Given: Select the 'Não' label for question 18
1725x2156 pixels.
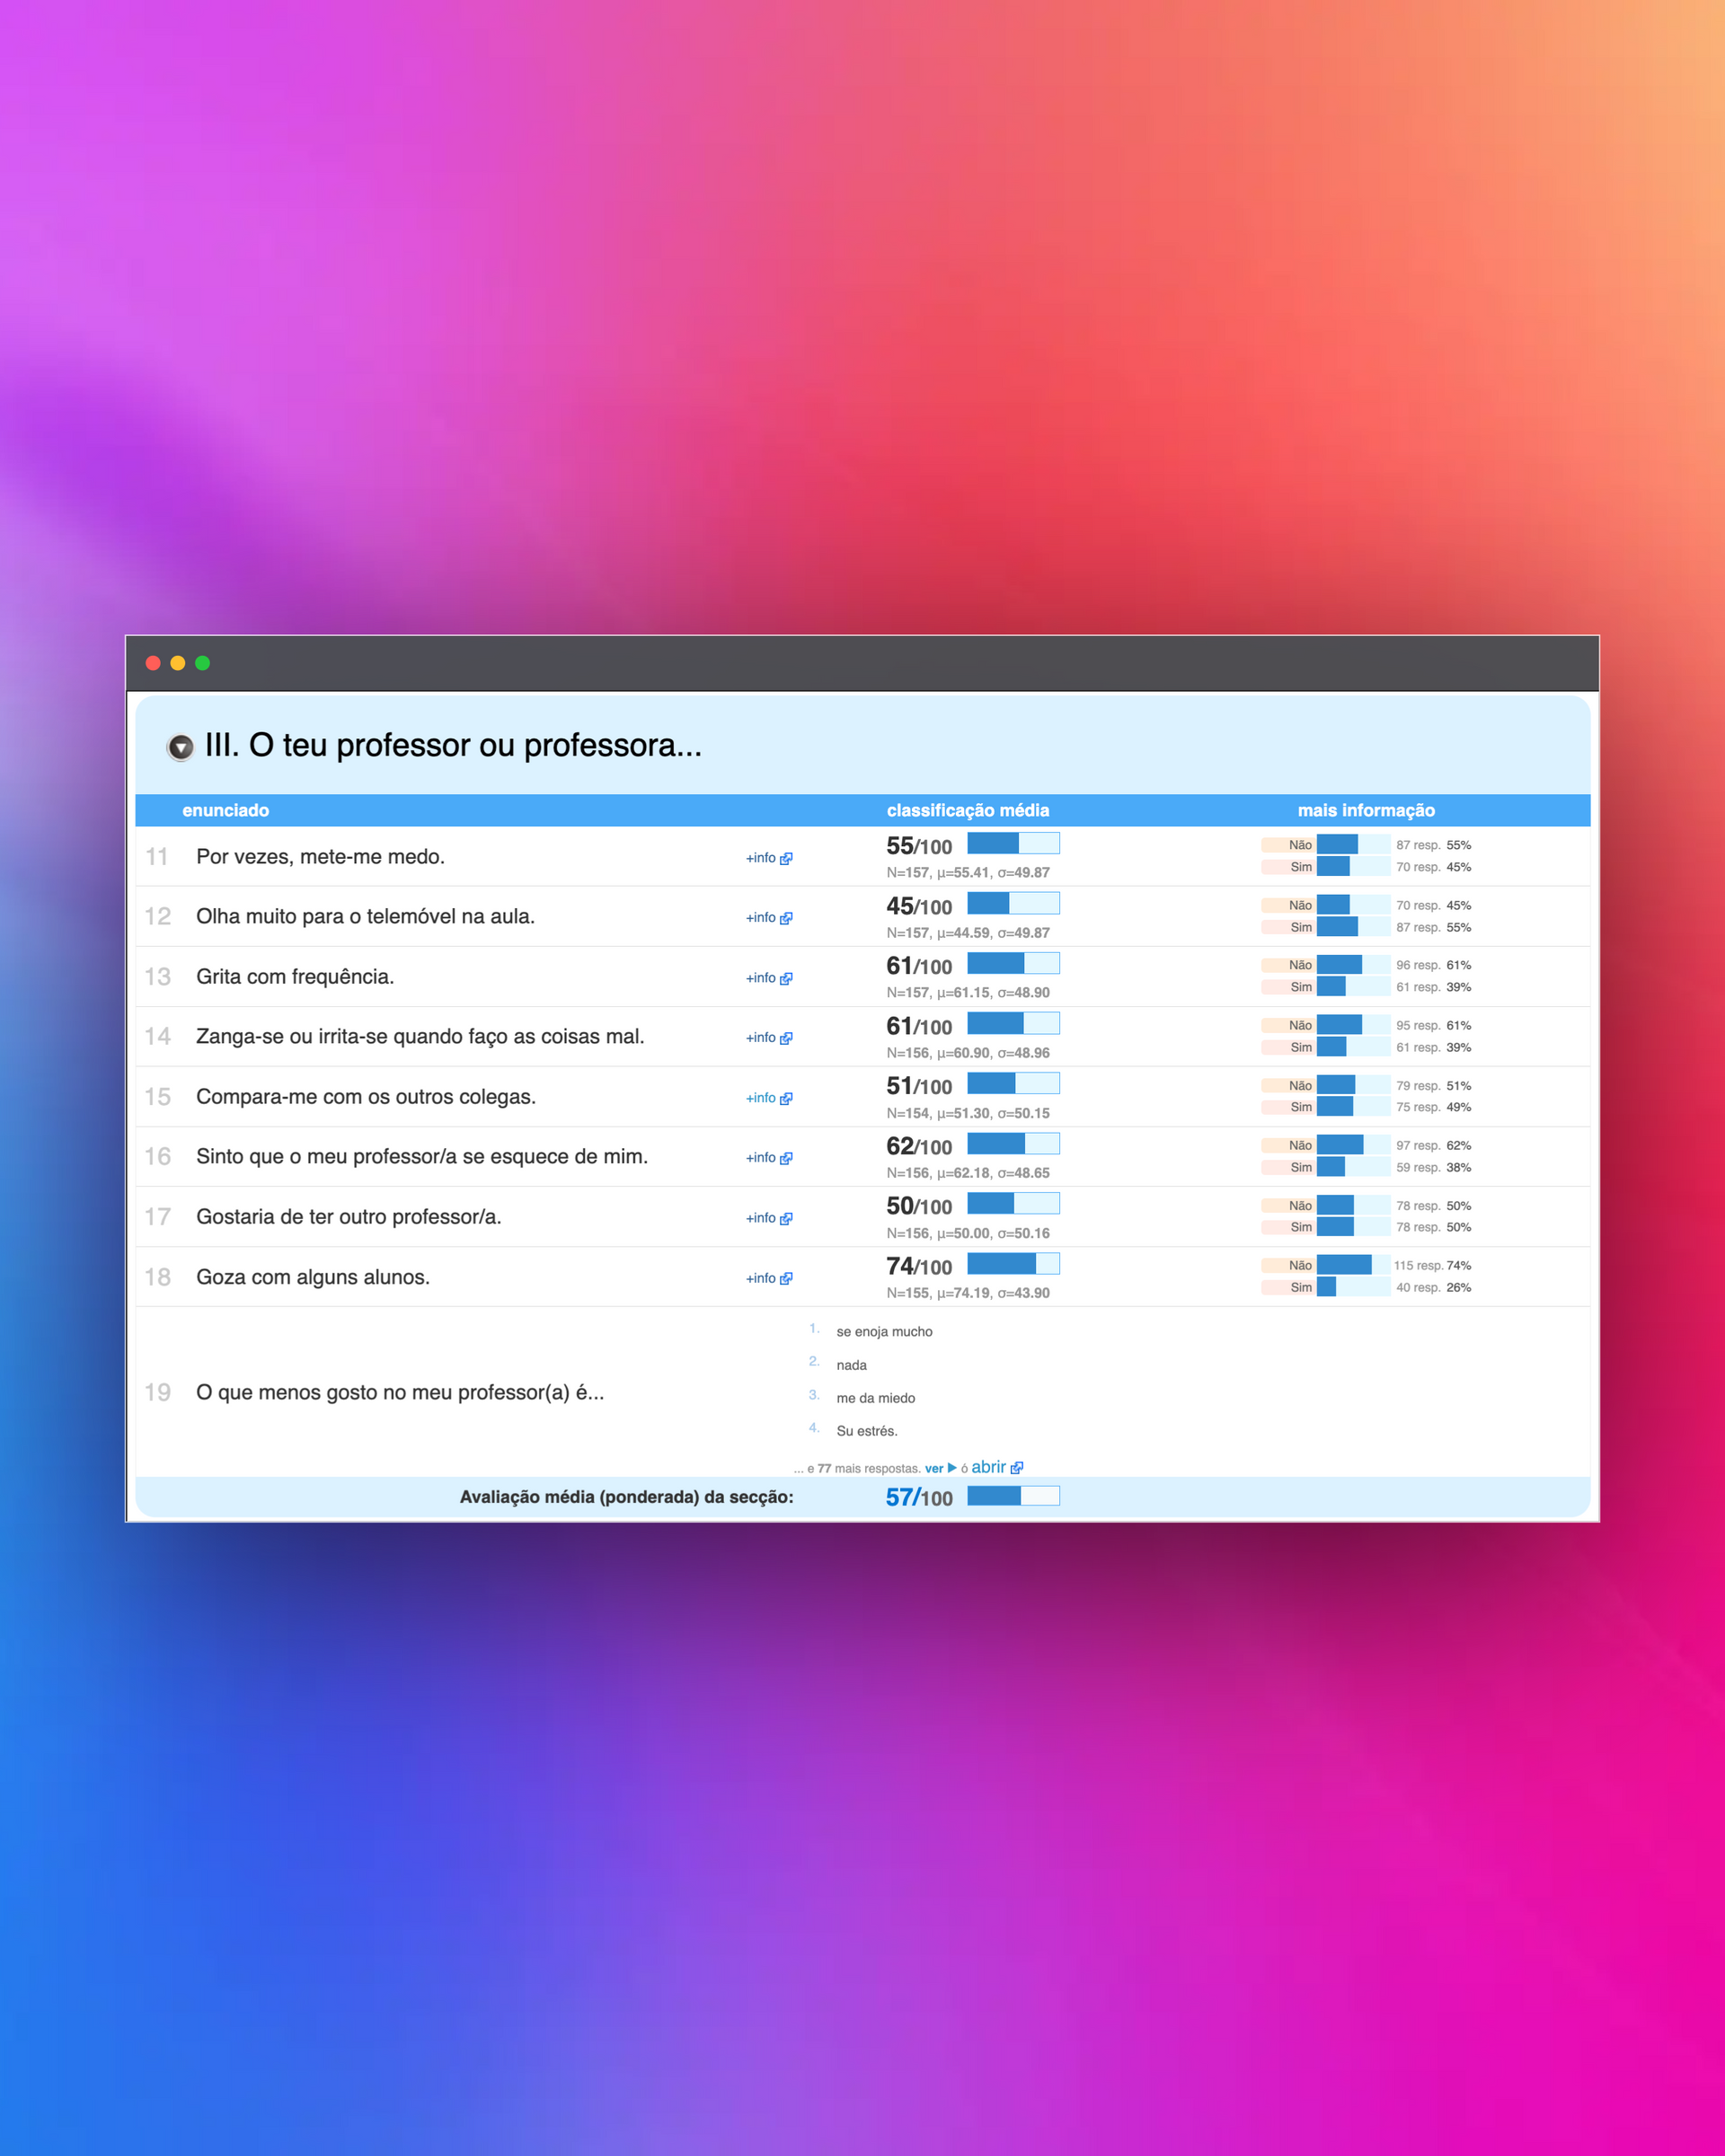Looking at the screenshot, I should coord(1299,1265).
